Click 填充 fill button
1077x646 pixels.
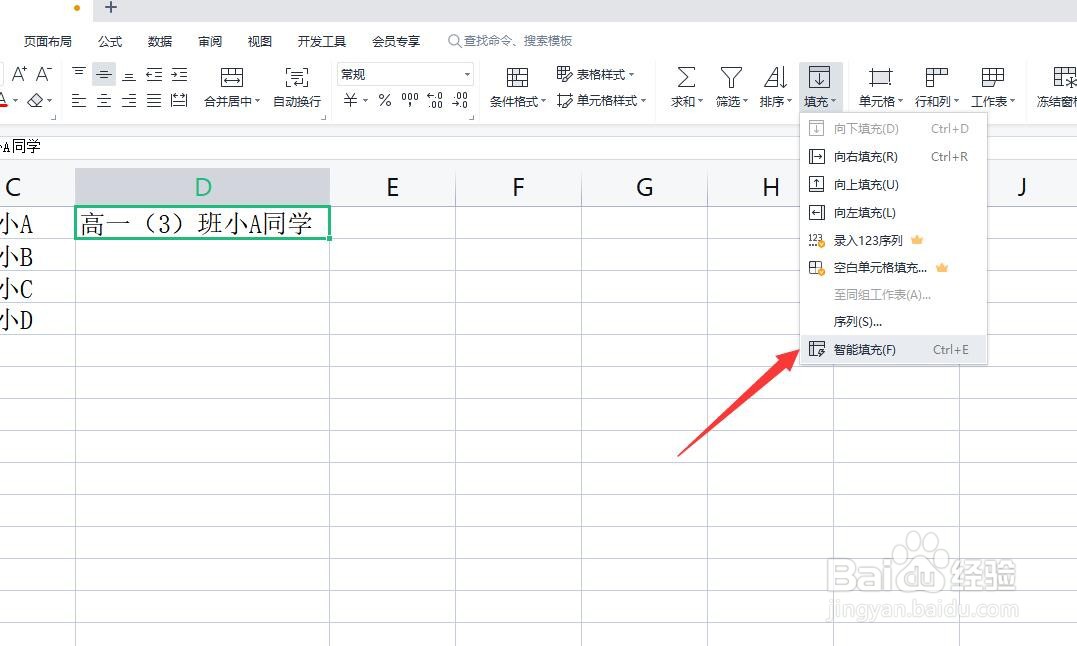point(820,87)
